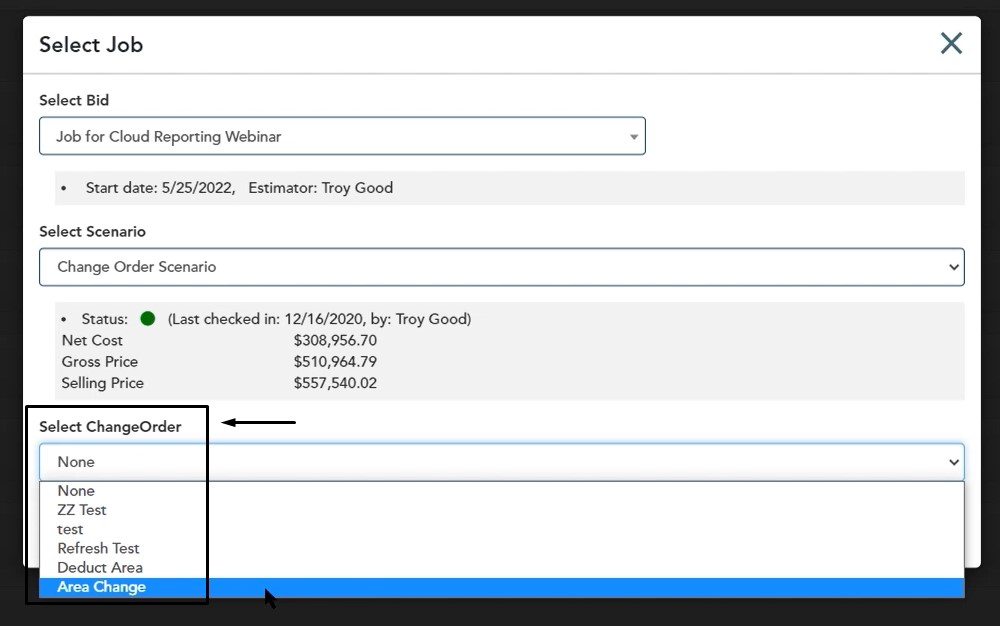Select the ZZ Test change order
Screen dimensions: 1000x626
[82, 510]
